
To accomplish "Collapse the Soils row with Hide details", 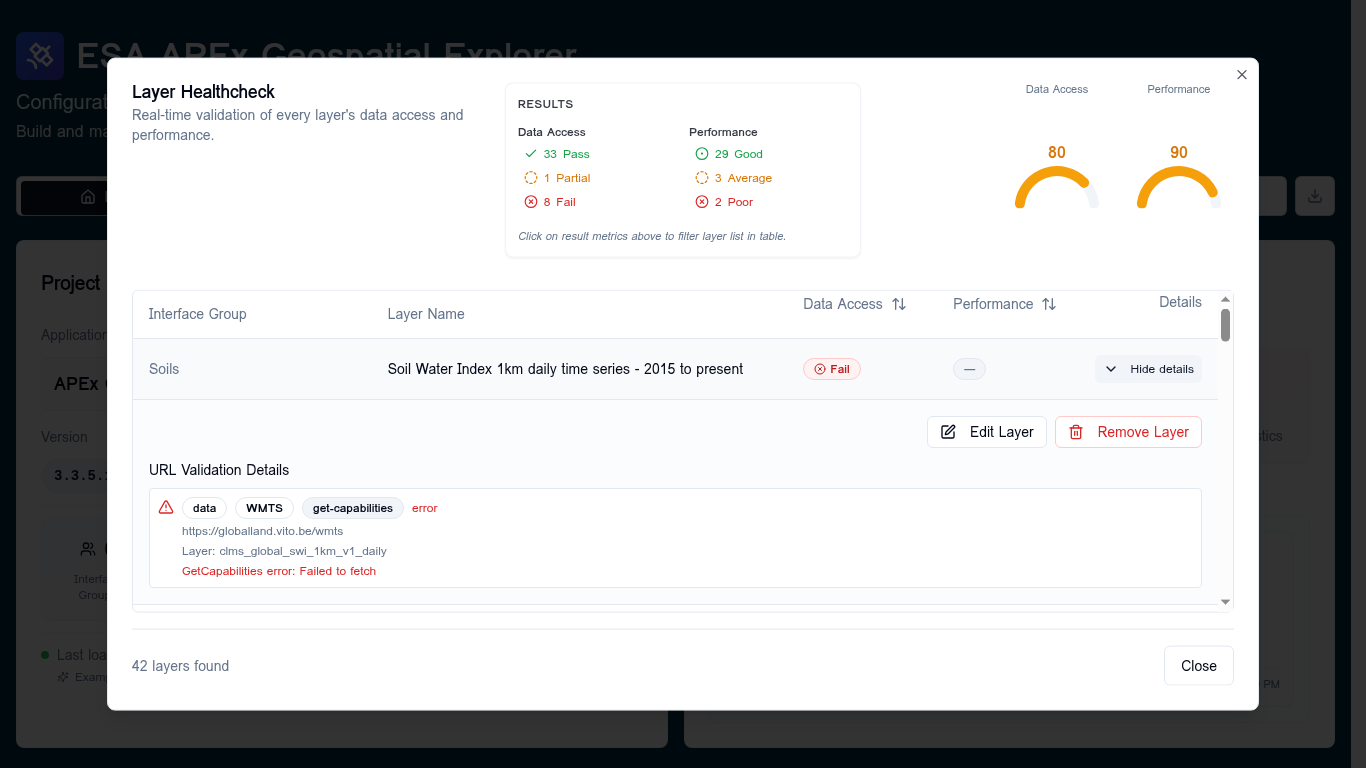I will click(1148, 369).
